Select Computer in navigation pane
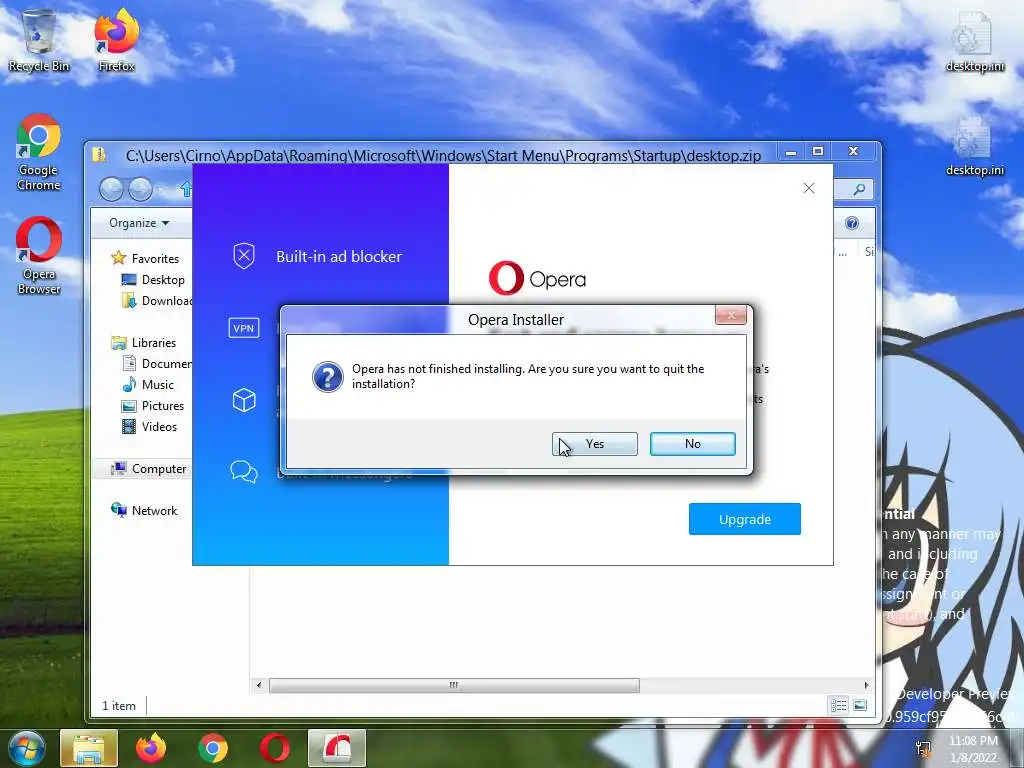 (149, 469)
